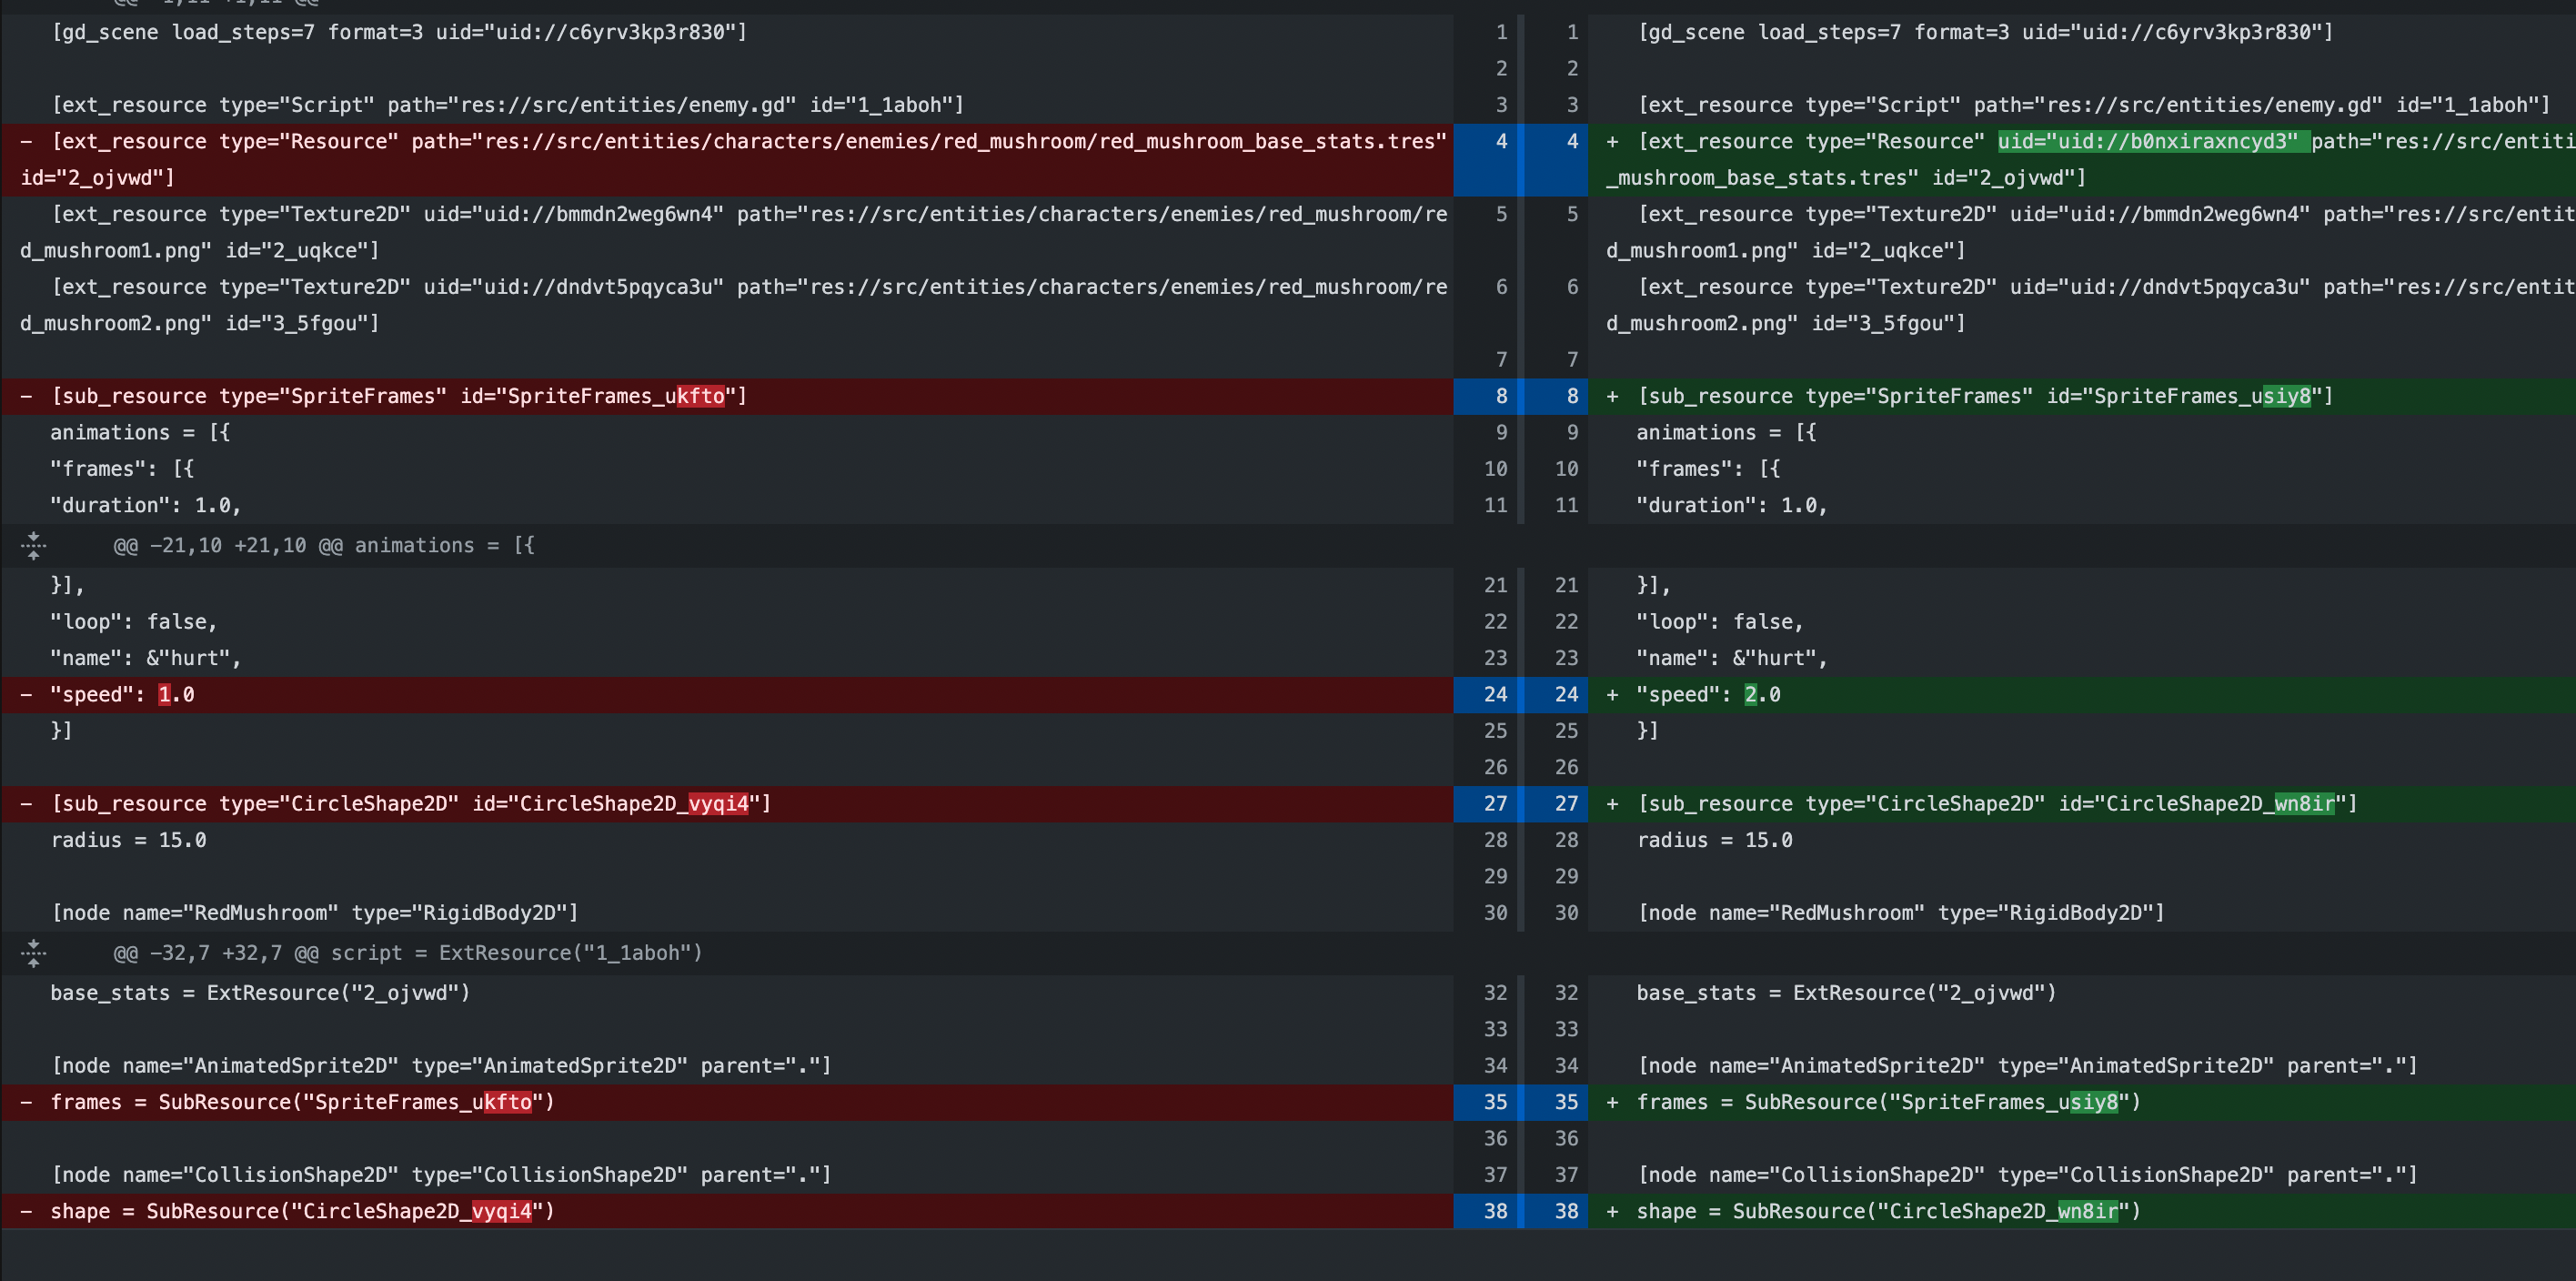The image size is (2576, 1281).
Task: Click the unfold arrows beside the script hunk header
Action: [33, 953]
